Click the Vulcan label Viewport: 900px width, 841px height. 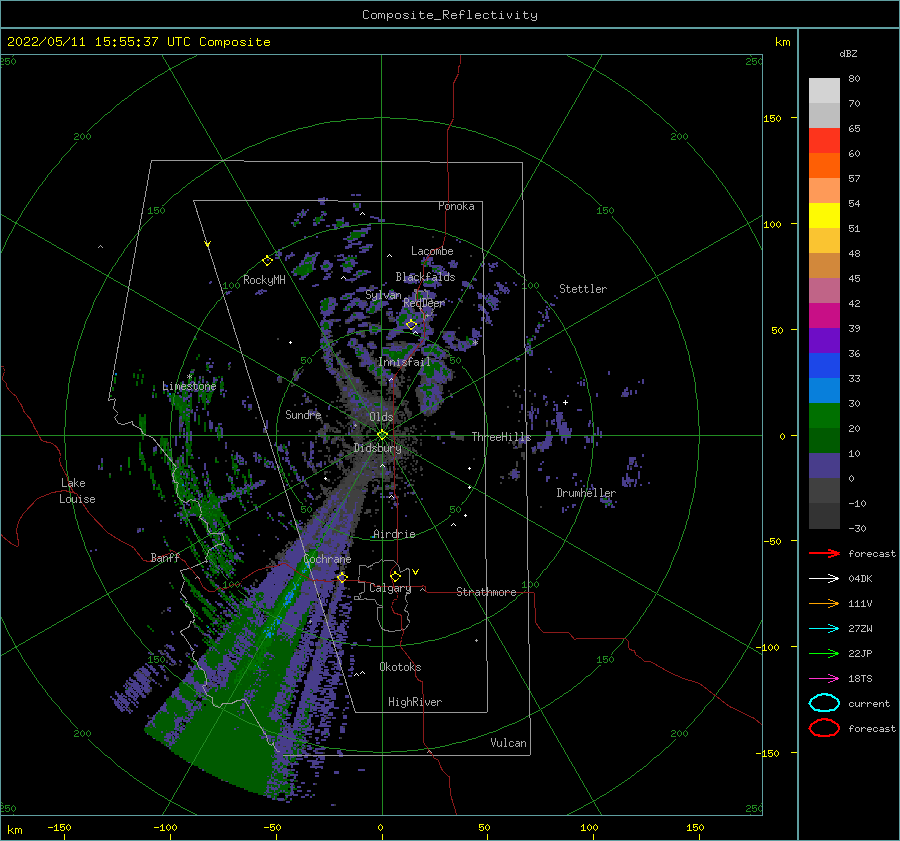(509, 743)
